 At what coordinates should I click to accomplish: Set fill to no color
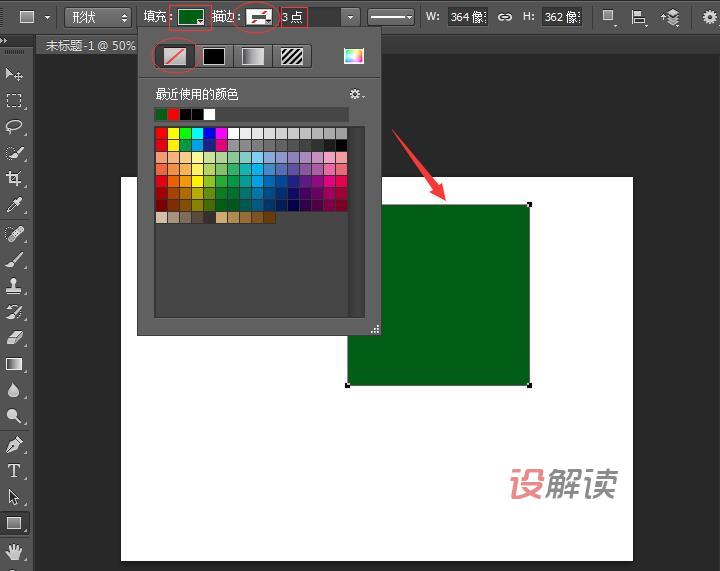(175, 56)
